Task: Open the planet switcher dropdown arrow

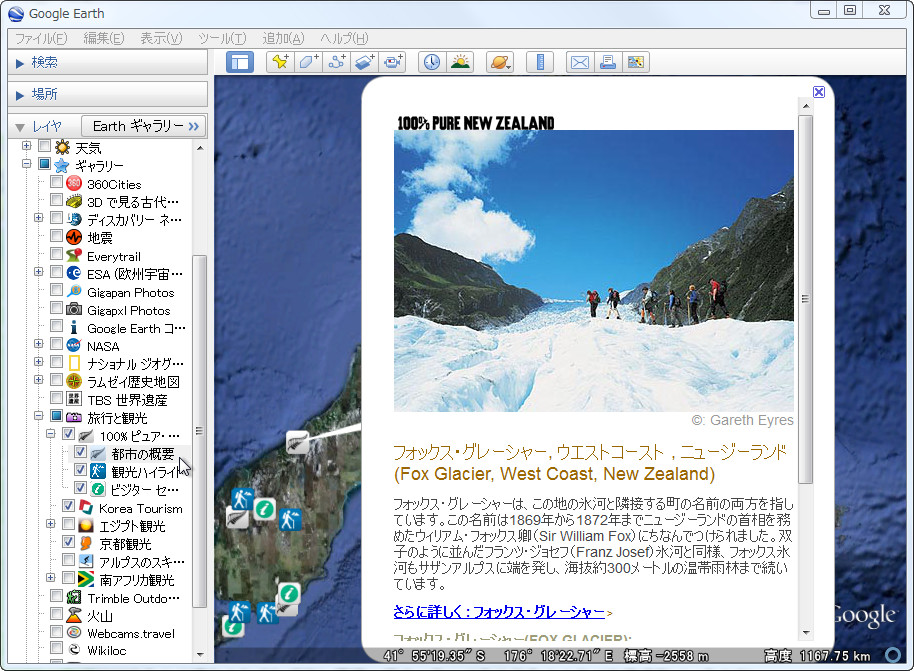Action: click(x=509, y=65)
